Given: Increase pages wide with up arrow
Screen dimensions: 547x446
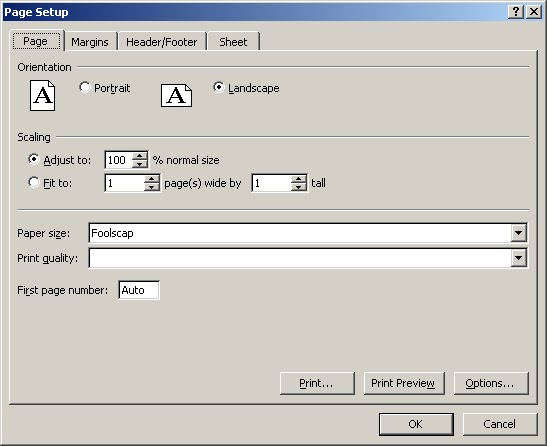Looking at the screenshot, I should [x=152, y=179].
